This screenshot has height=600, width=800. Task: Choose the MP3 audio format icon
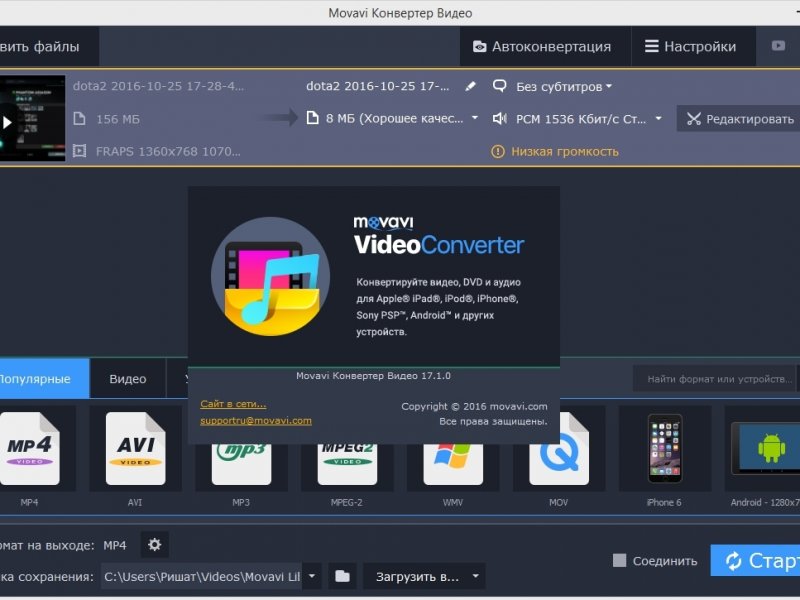[x=241, y=463]
